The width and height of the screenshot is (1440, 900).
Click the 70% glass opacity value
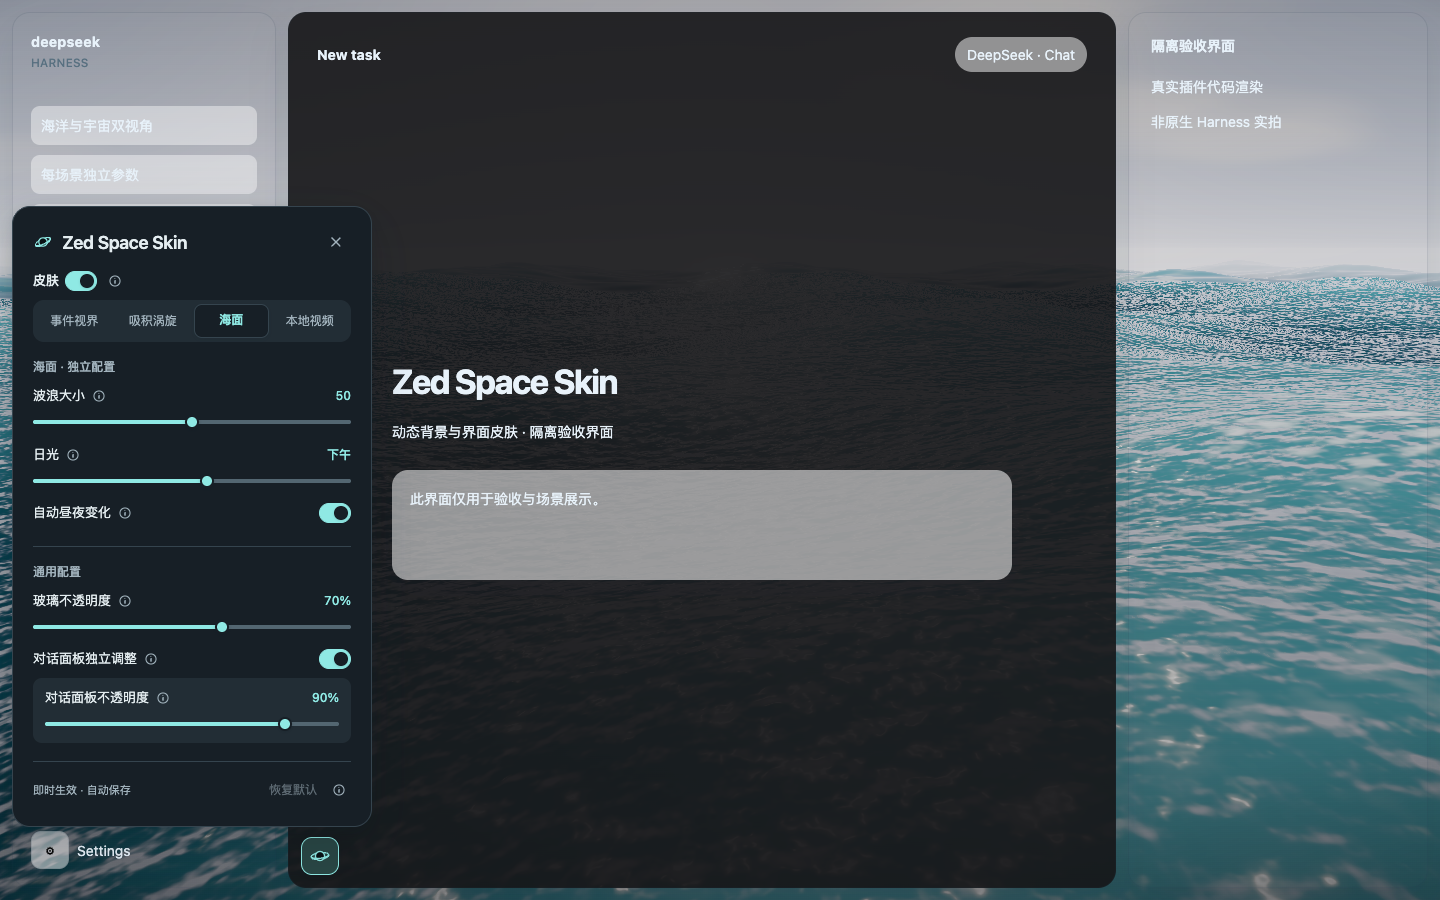(x=337, y=601)
